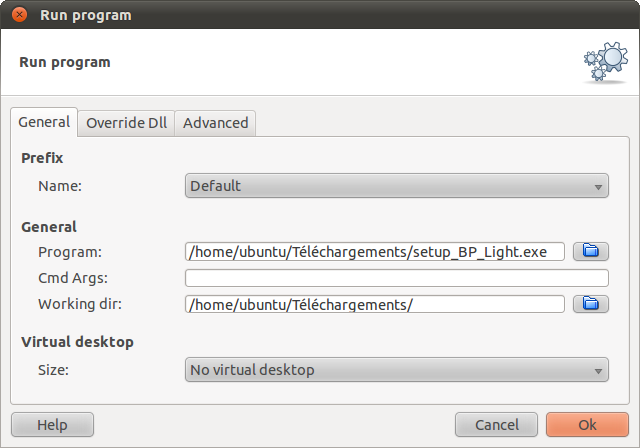
Task: Cancel the Run program dialog
Action: coord(496,425)
